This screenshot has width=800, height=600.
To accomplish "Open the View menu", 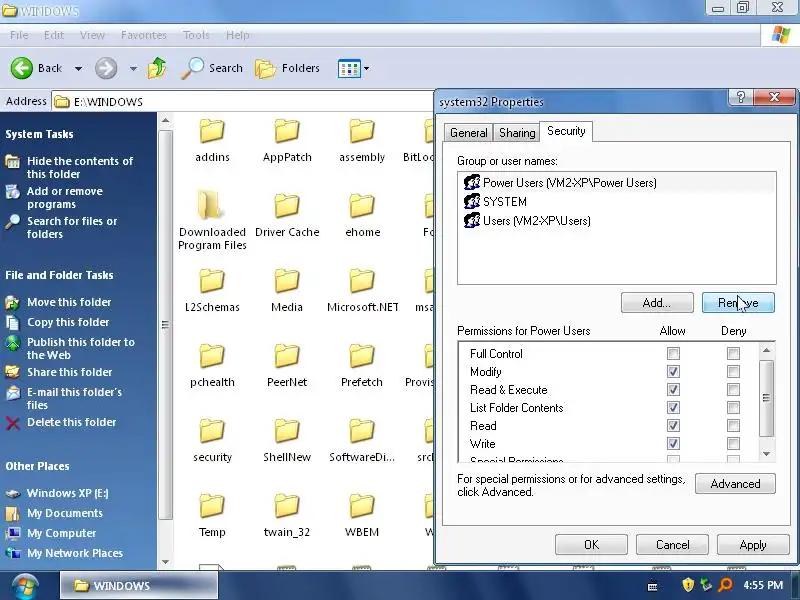I will click(92, 35).
